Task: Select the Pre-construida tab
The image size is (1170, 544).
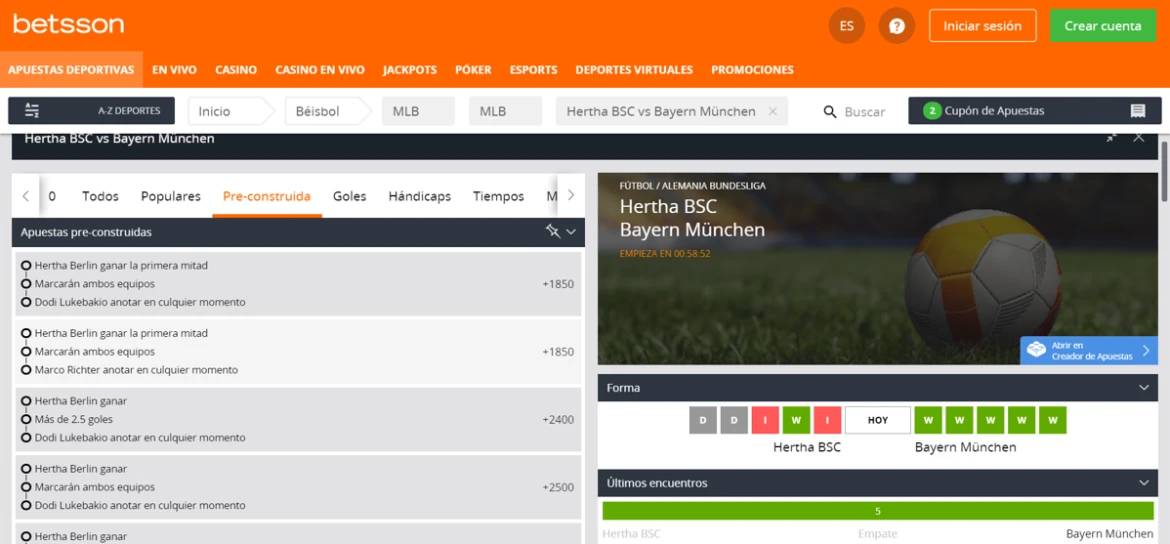Action: [x=267, y=196]
